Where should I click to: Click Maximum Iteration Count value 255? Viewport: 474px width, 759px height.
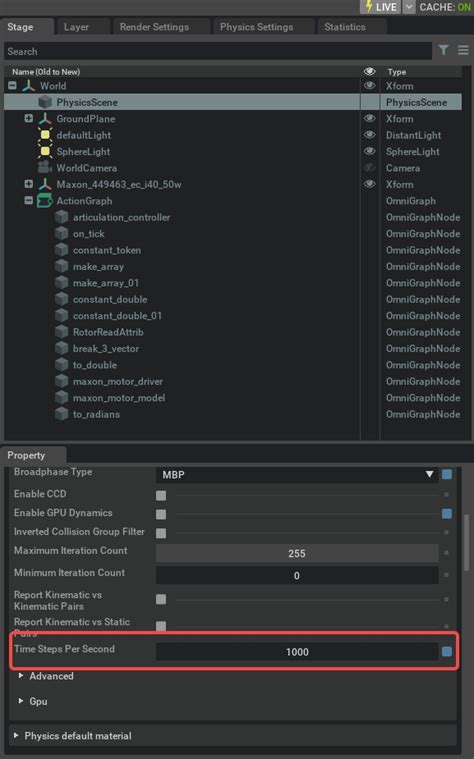coord(297,553)
